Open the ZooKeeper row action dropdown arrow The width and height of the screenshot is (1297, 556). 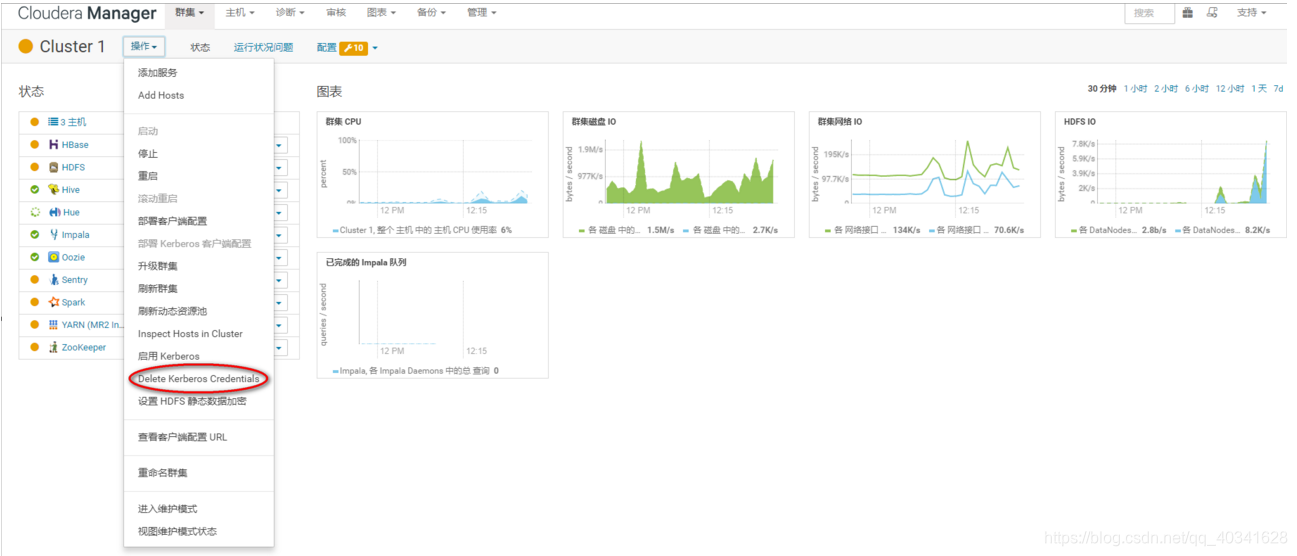[x=280, y=348]
